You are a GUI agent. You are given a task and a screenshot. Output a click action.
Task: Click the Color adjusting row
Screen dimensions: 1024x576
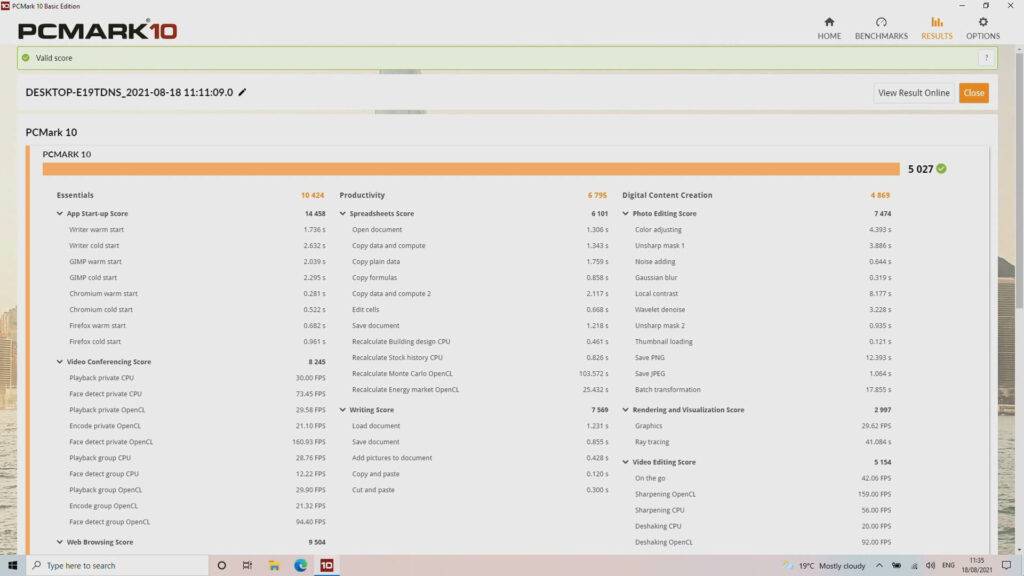[762, 230]
